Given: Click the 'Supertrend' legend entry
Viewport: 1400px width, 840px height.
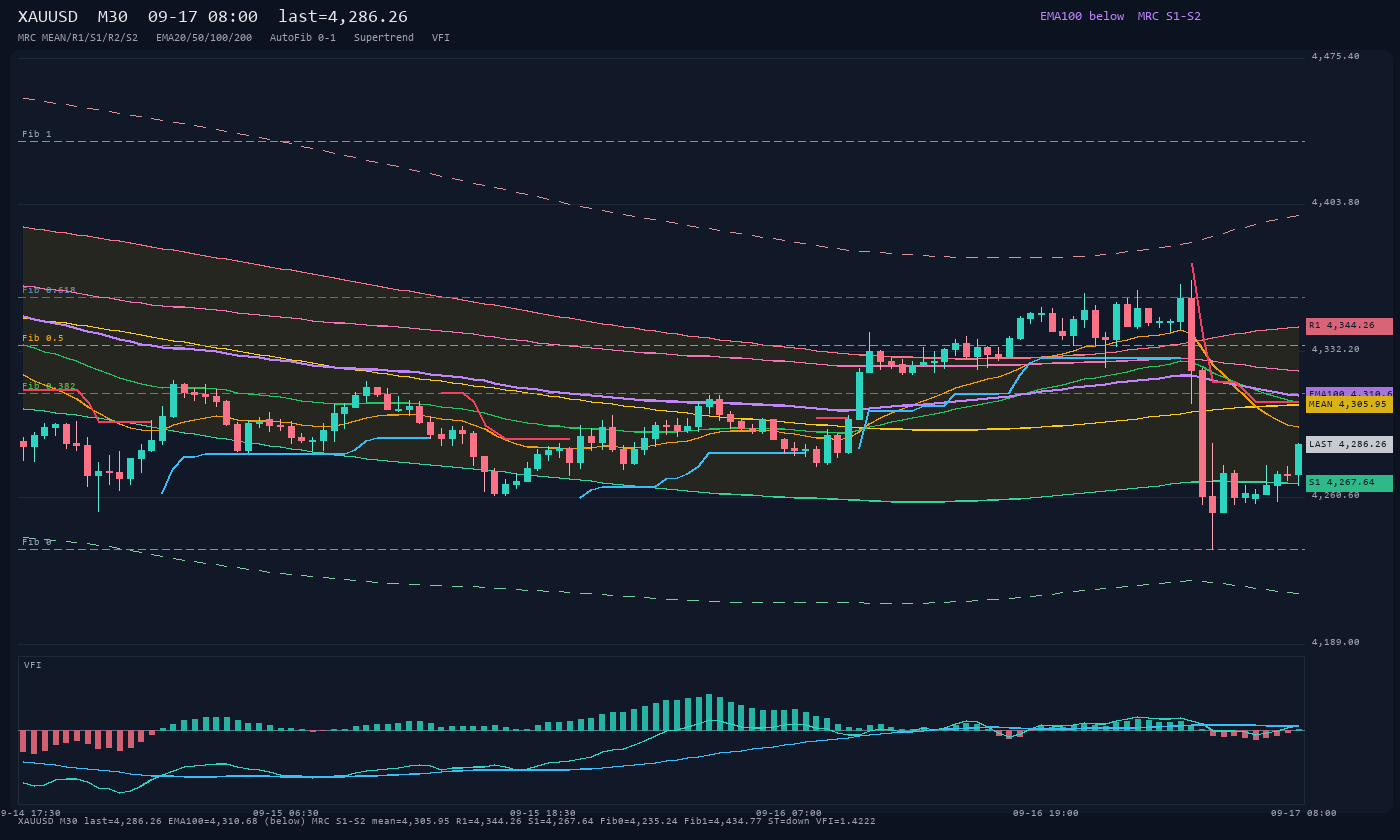Looking at the screenshot, I should point(384,37).
